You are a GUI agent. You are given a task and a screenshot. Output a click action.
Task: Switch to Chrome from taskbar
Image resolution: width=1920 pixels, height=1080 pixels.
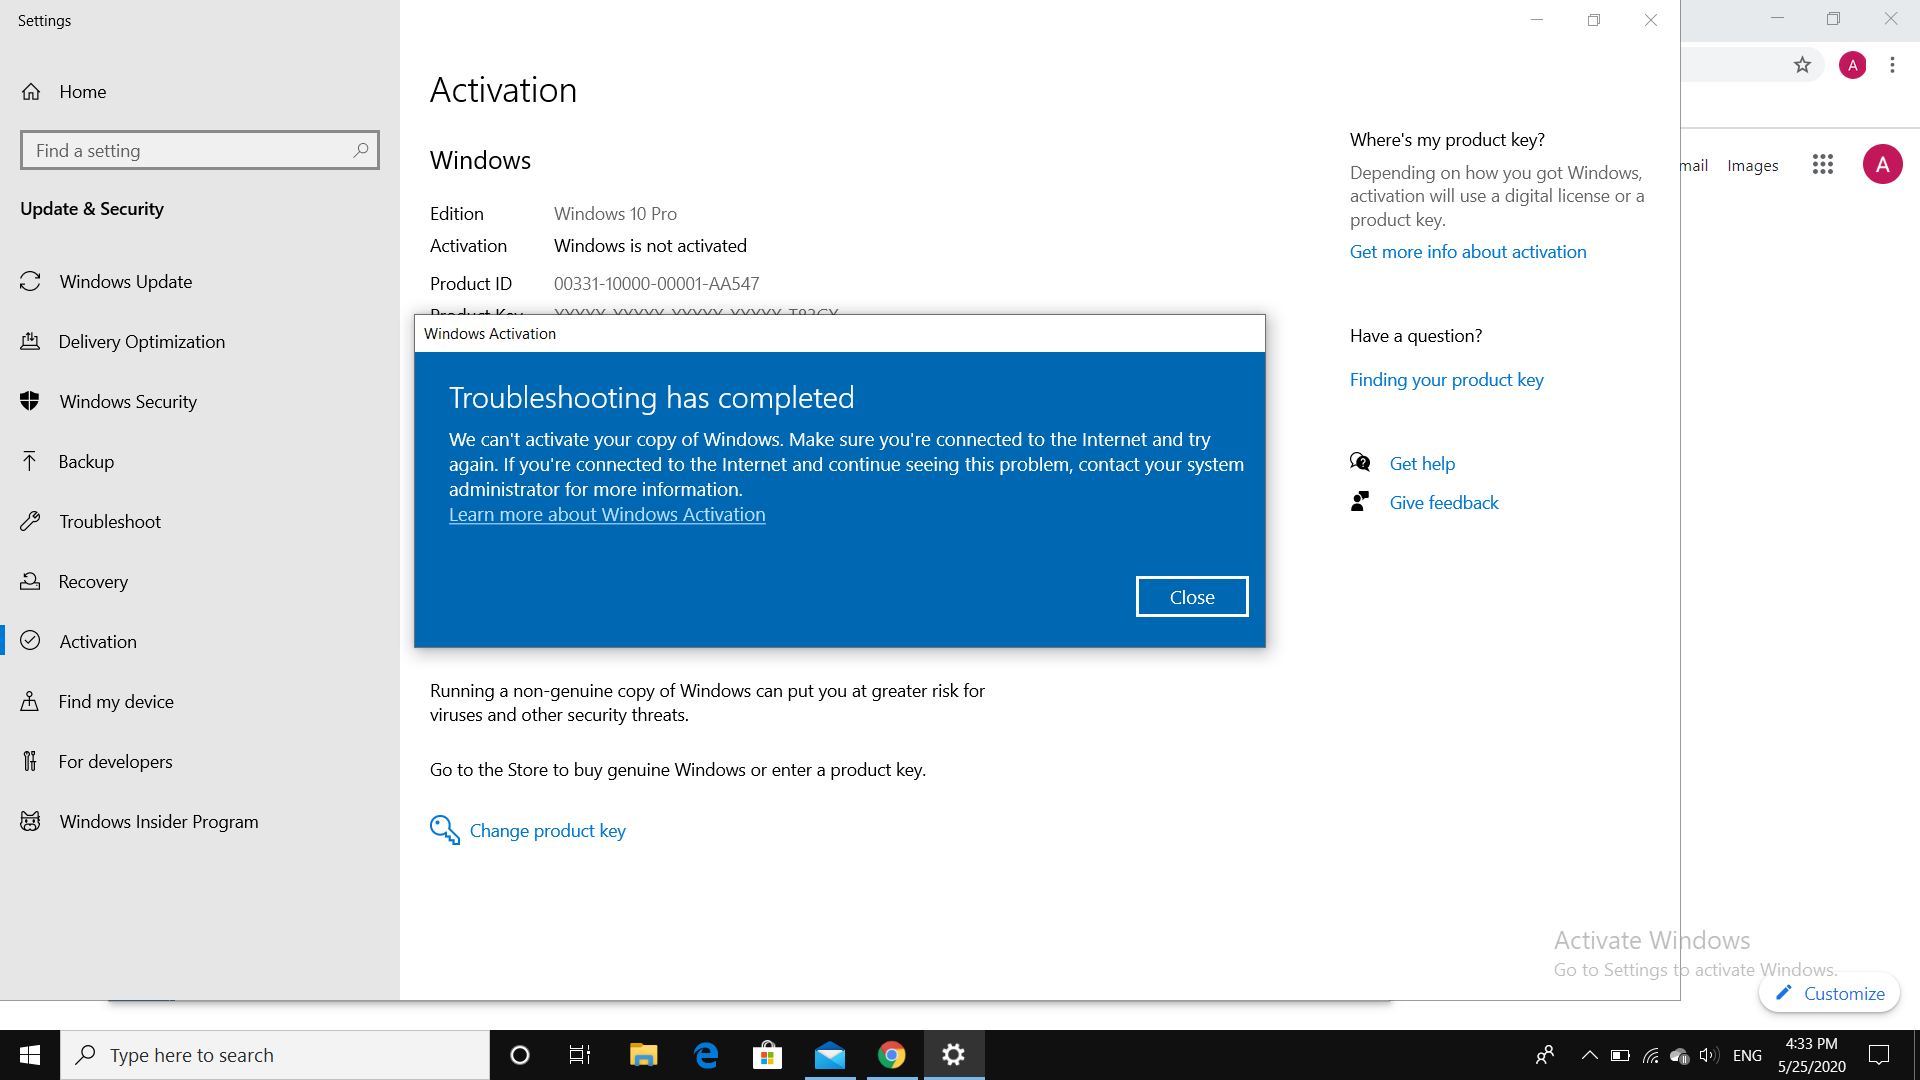pyautogui.click(x=892, y=1055)
